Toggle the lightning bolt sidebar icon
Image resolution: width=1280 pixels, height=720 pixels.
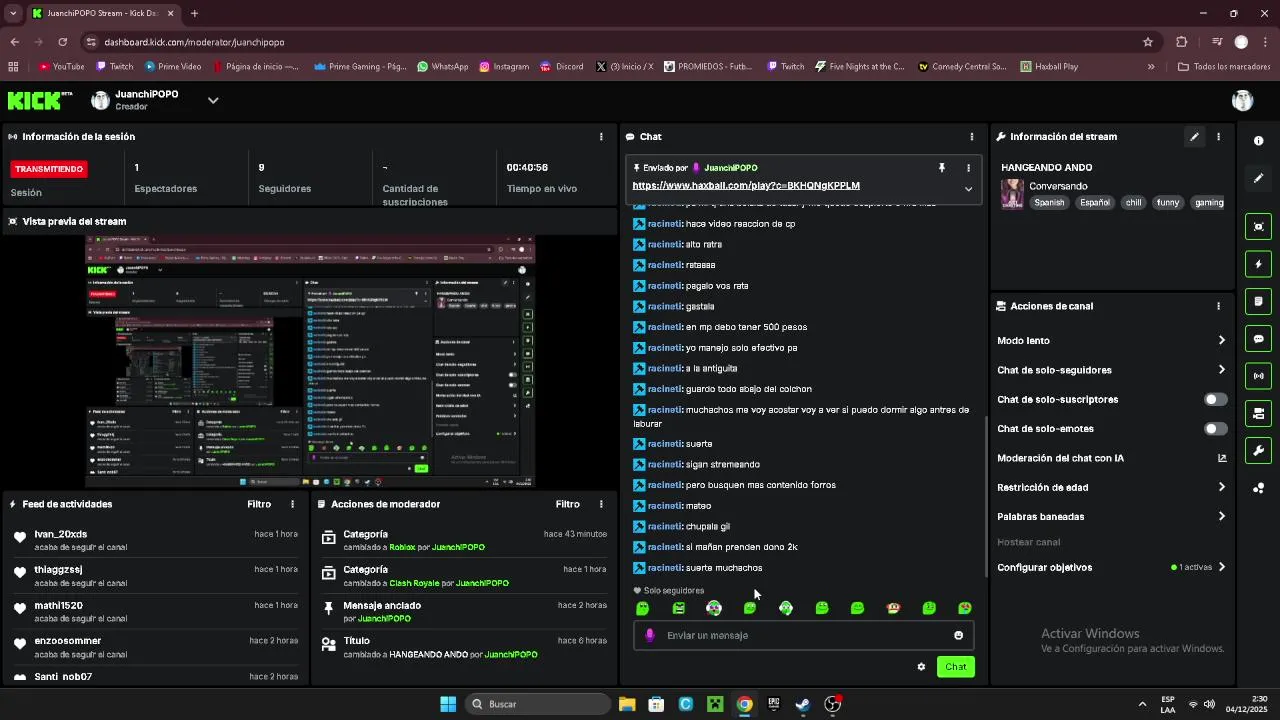pyautogui.click(x=1258, y=264)
